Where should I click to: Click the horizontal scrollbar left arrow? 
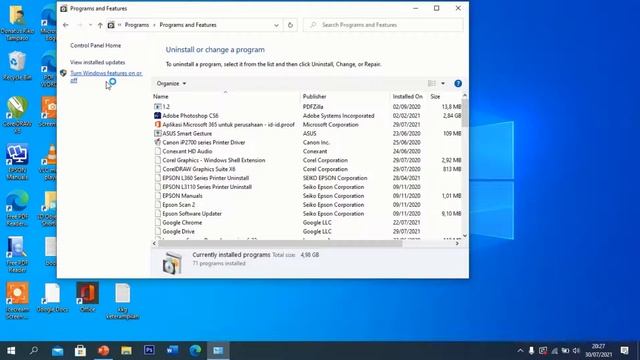[154, 243]
